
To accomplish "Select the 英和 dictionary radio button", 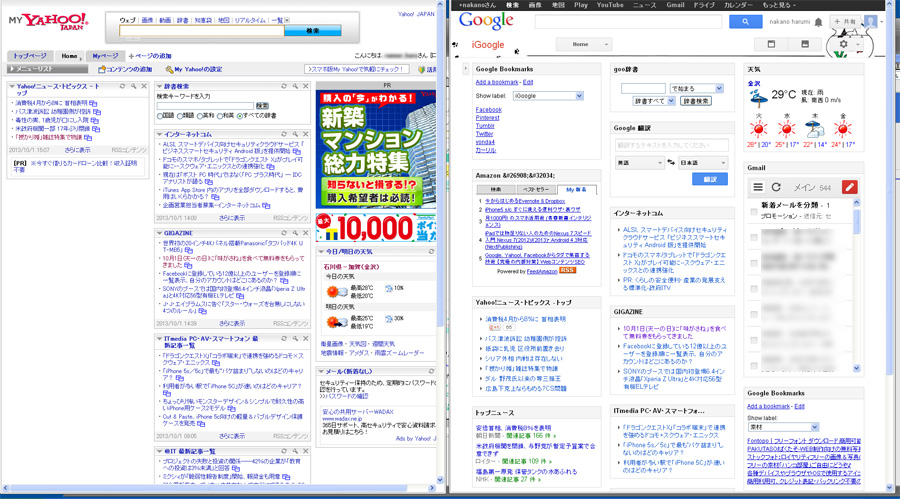I will [200, 116].
